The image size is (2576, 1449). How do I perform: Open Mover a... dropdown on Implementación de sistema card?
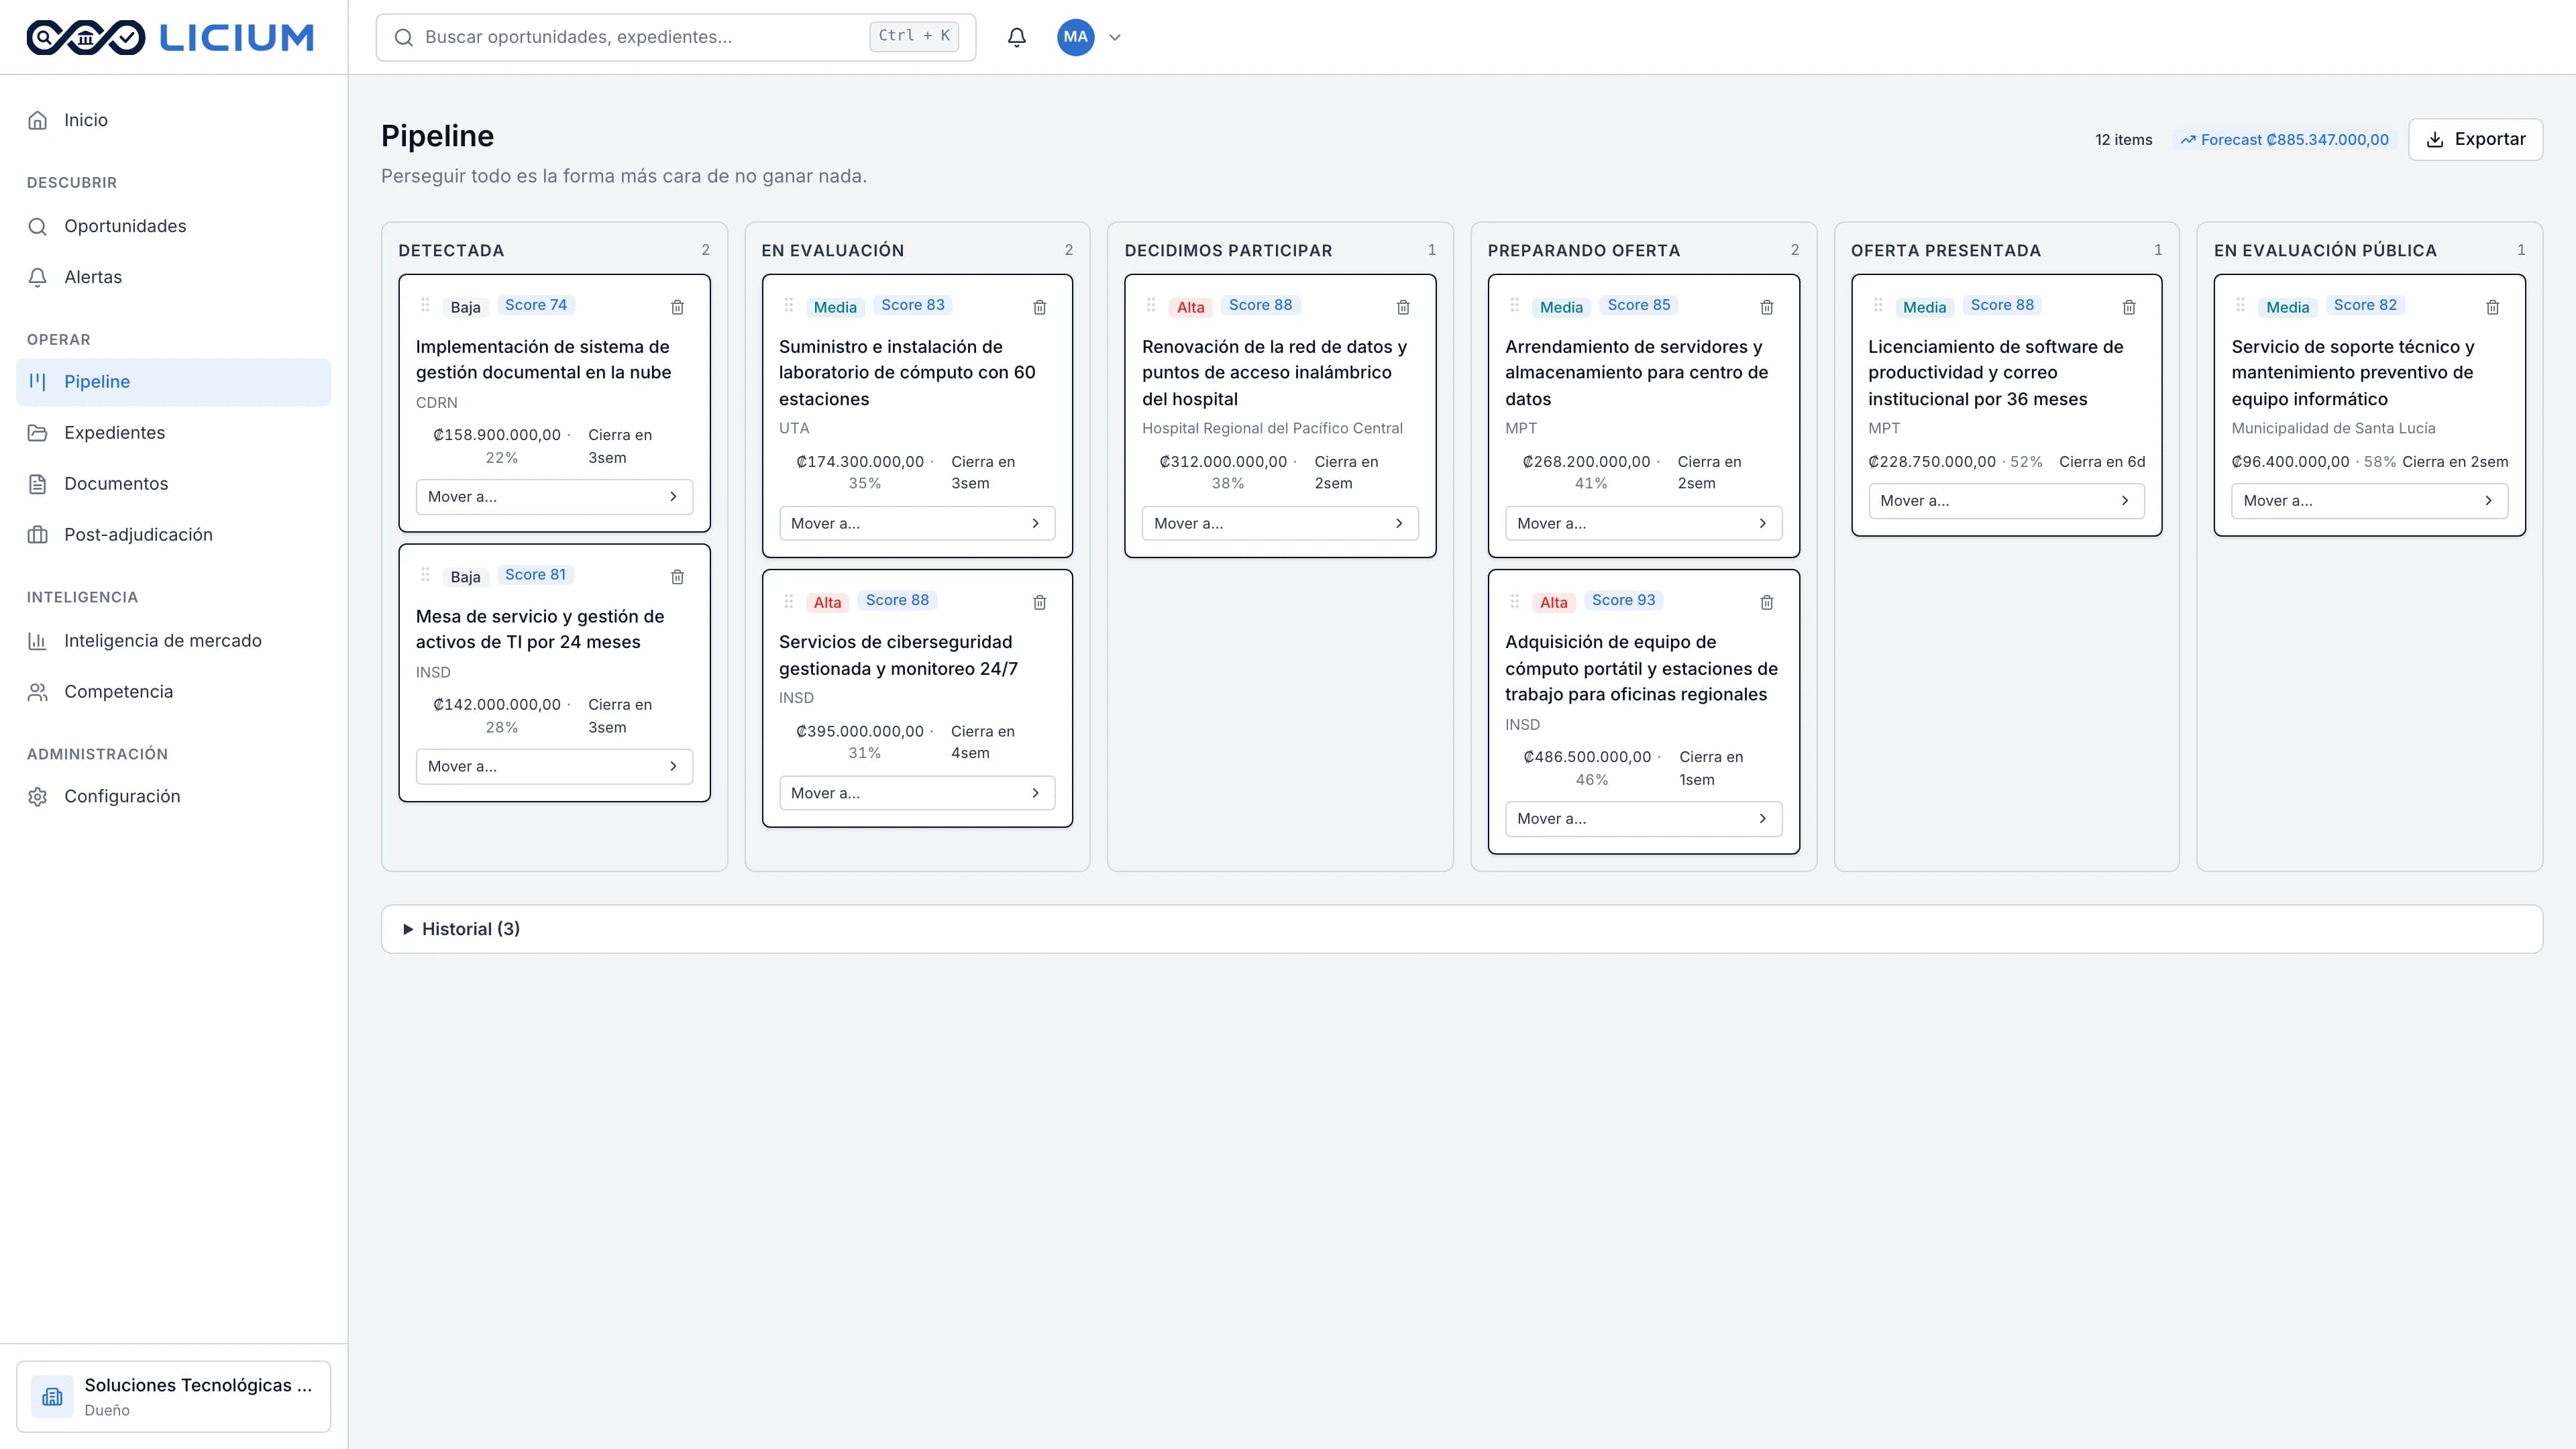click(554, 497)
